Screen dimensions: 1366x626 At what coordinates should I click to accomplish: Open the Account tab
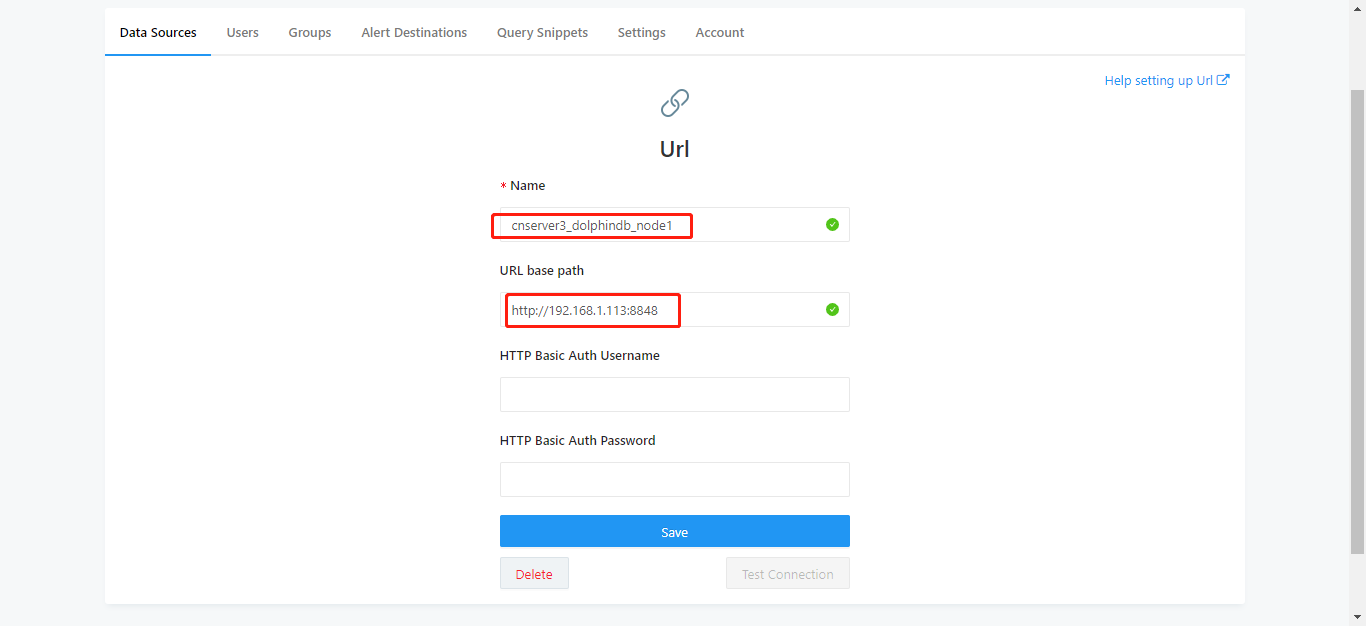click(x=720, y=33)
